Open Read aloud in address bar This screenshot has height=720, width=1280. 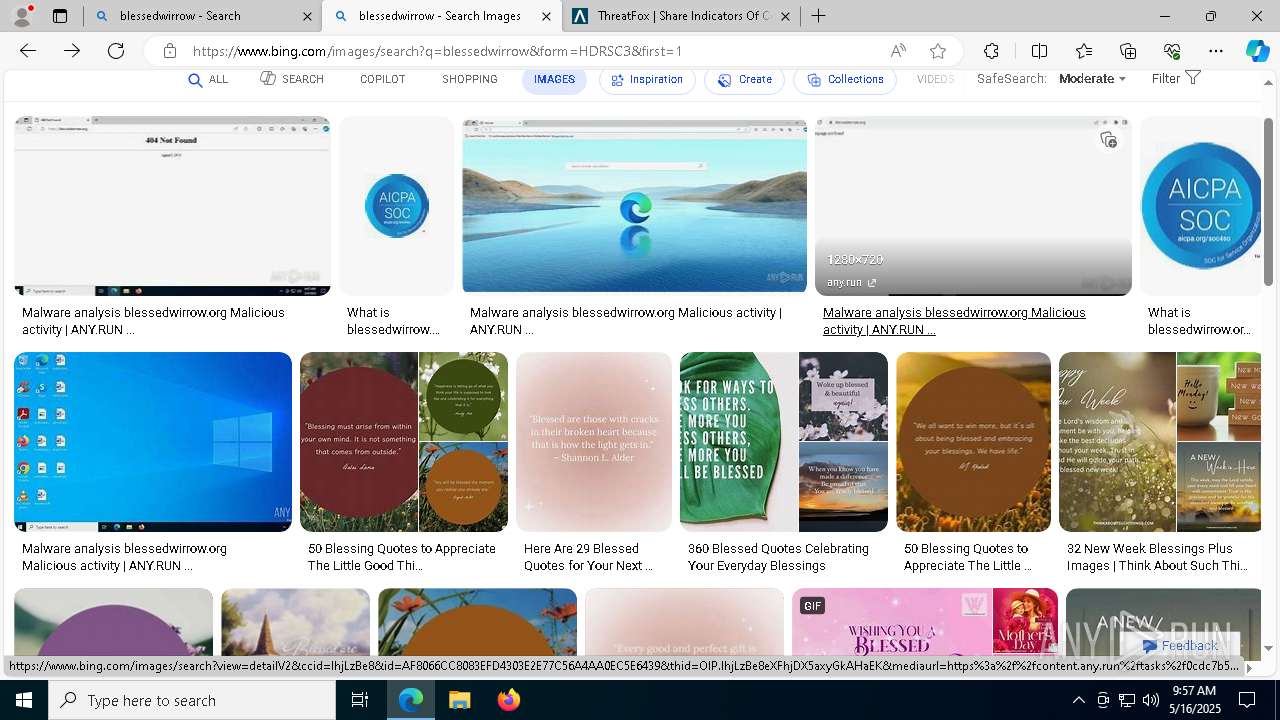[x=898, y=51]
